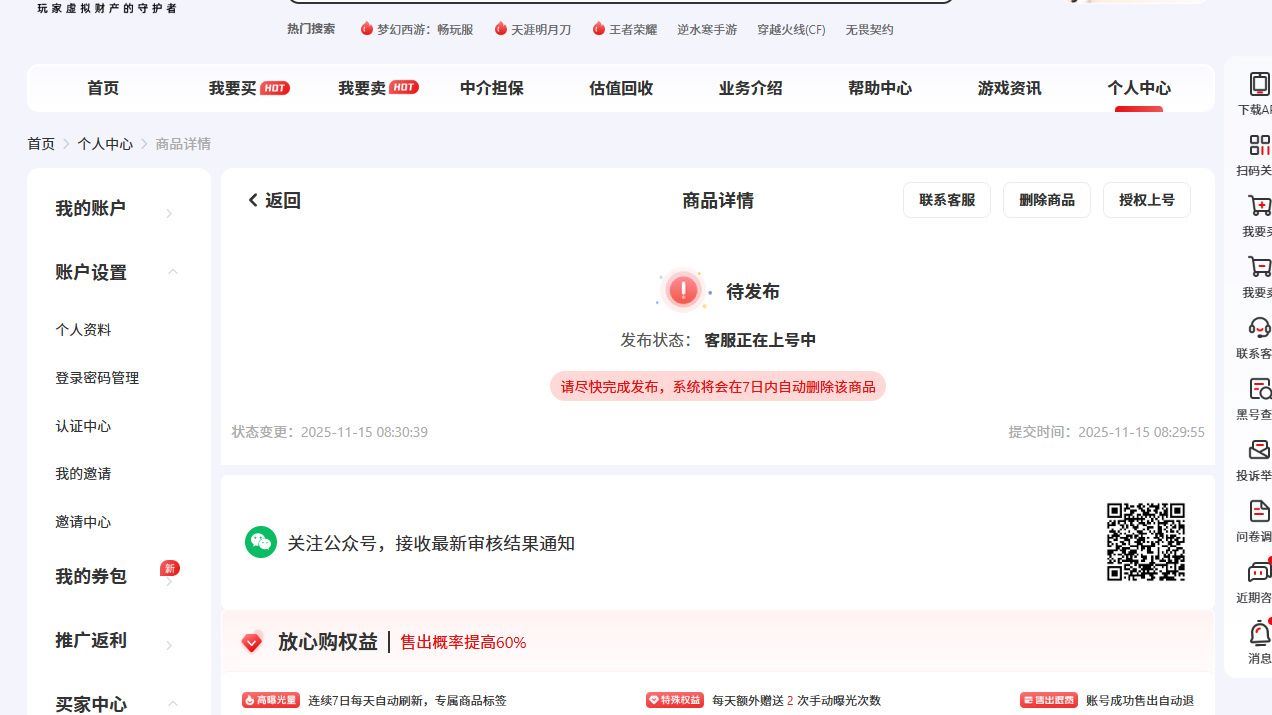Open 游戏资讯 in the top navigation

tap(1007, 88)
